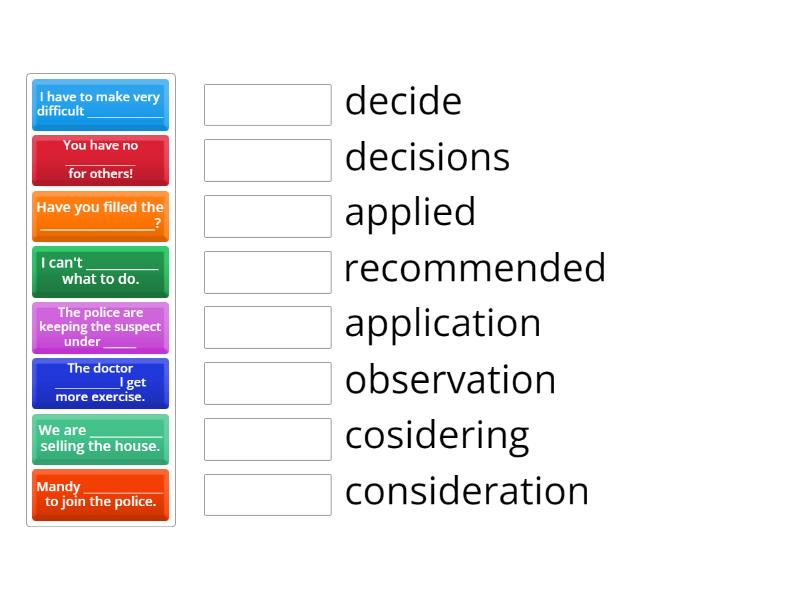
Task: Click the orange-red 'Mandy to join the police' card
Action: (101, 495)
